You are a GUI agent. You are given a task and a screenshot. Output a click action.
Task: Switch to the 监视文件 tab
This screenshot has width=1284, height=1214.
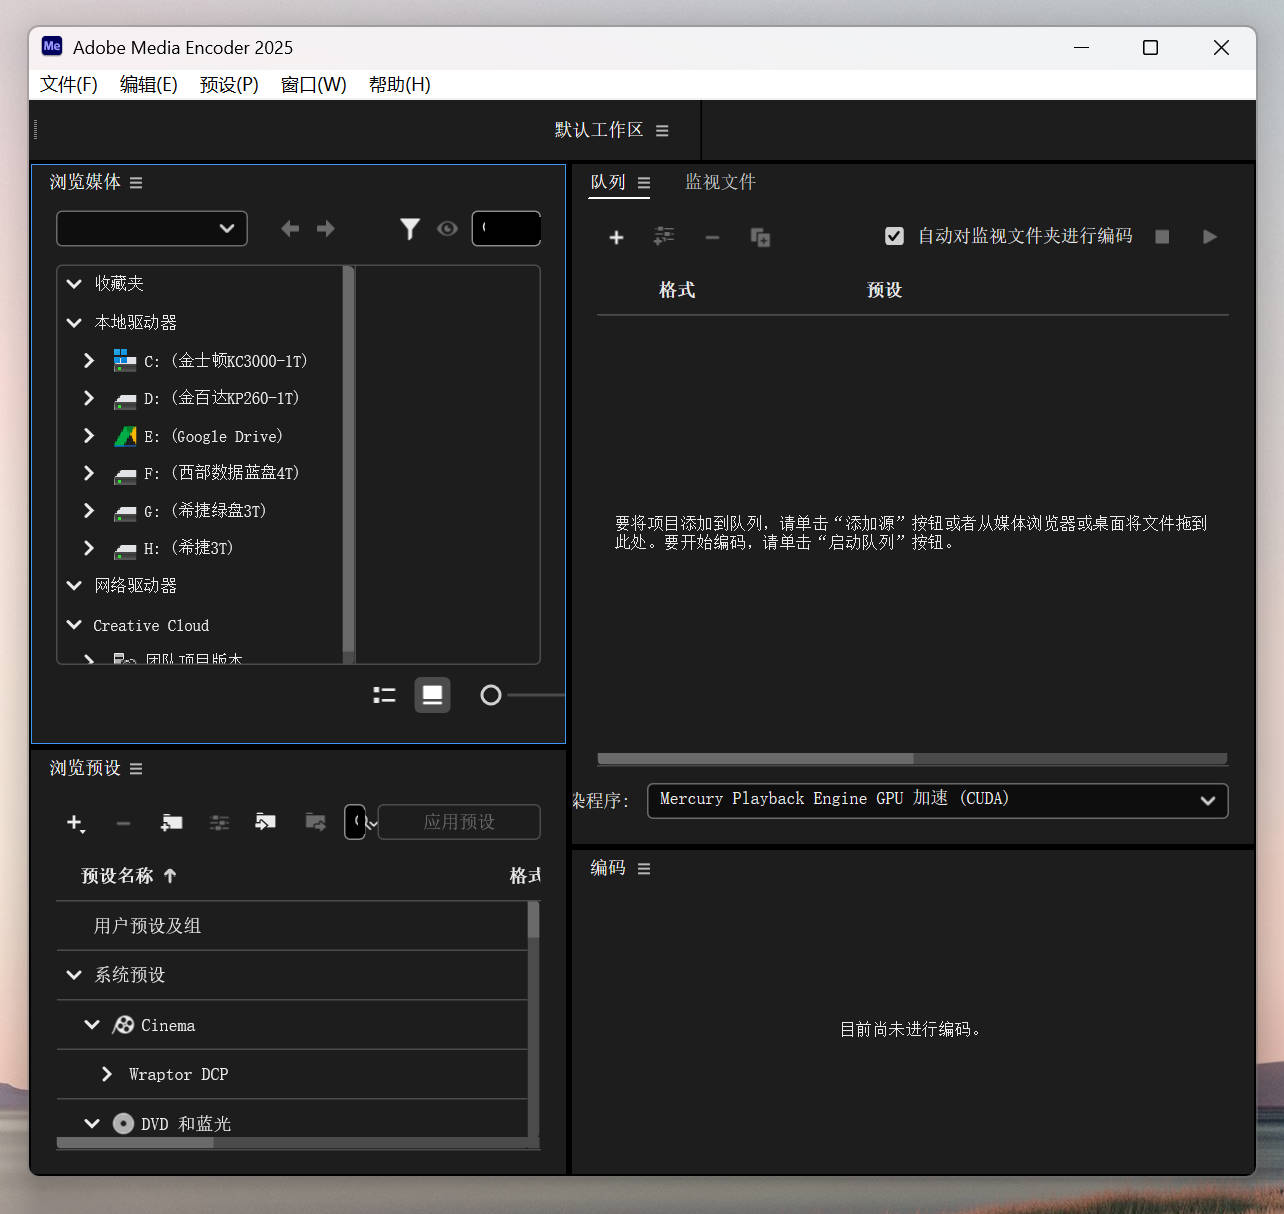click(720, 182)
